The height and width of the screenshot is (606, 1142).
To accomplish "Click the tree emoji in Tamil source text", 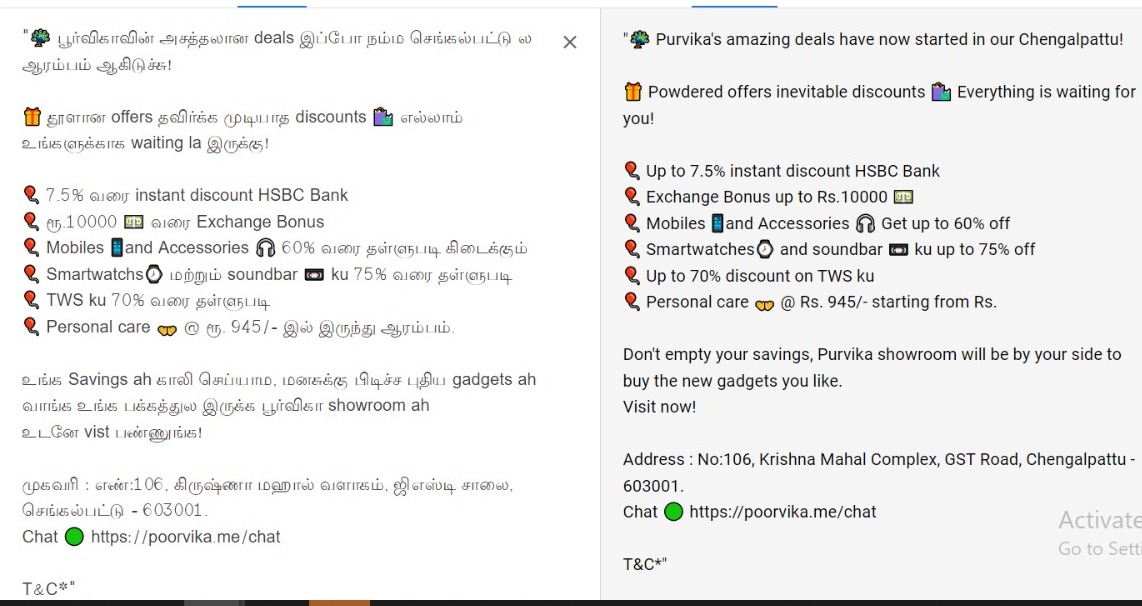I will 41,38.
